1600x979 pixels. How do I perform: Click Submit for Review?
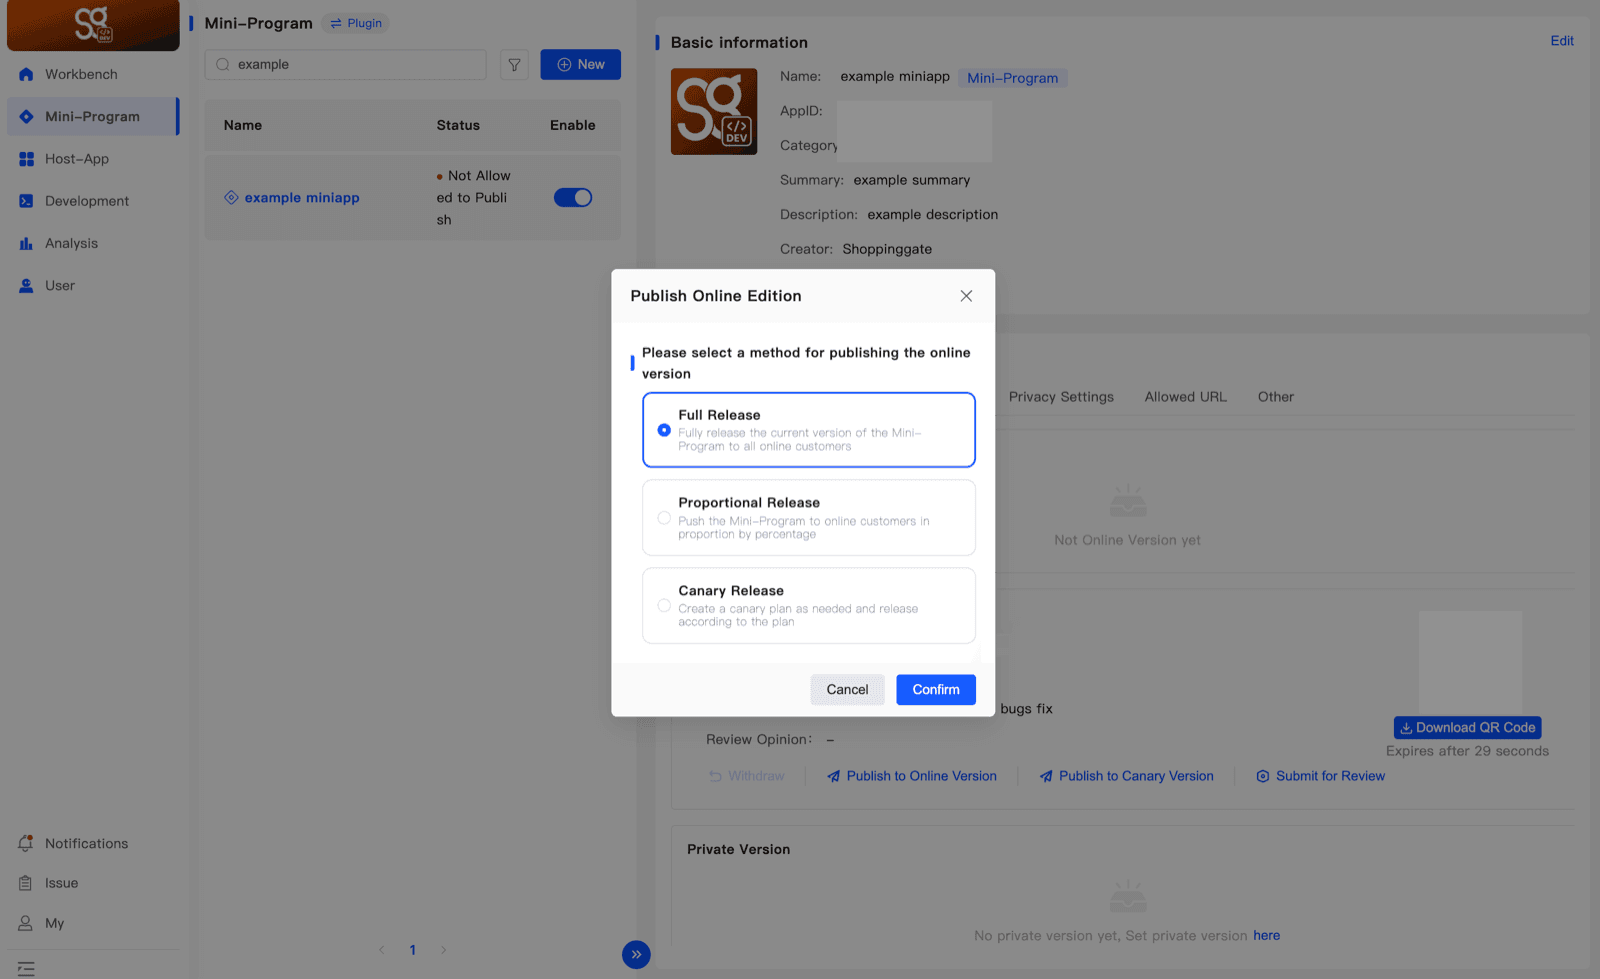[x=1320, y=776]
